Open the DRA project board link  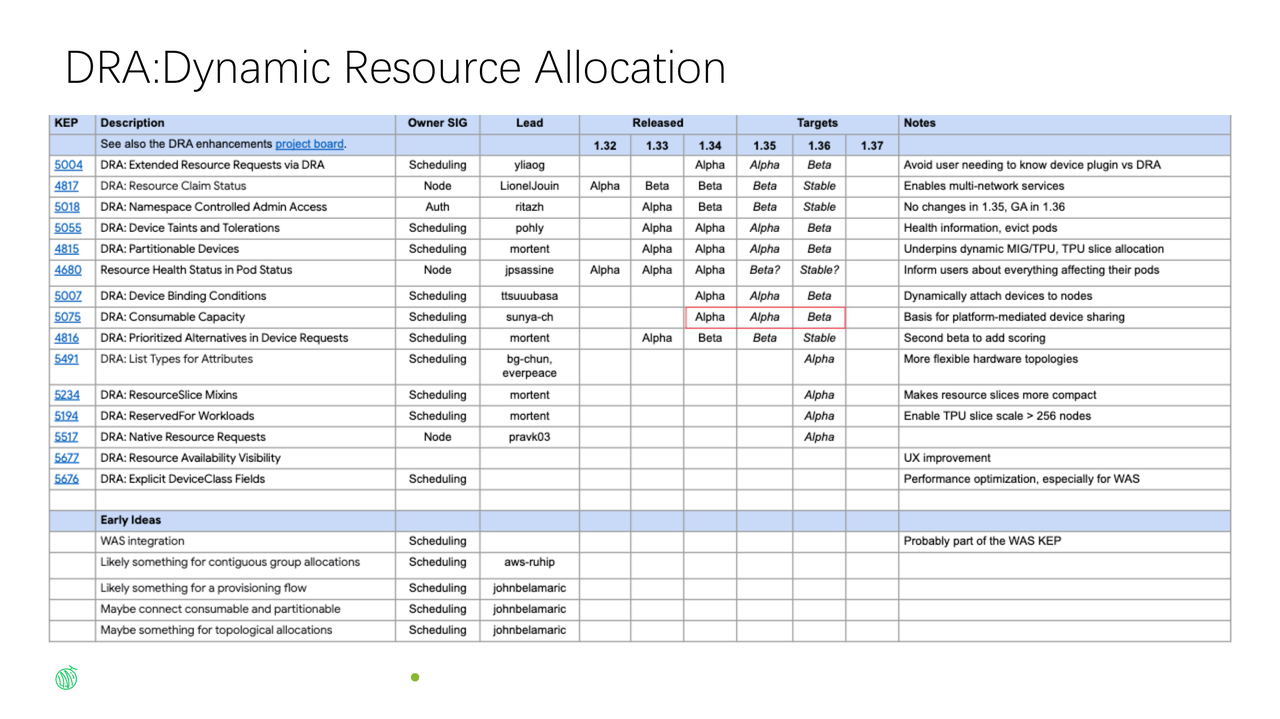(x=309, y=144)
